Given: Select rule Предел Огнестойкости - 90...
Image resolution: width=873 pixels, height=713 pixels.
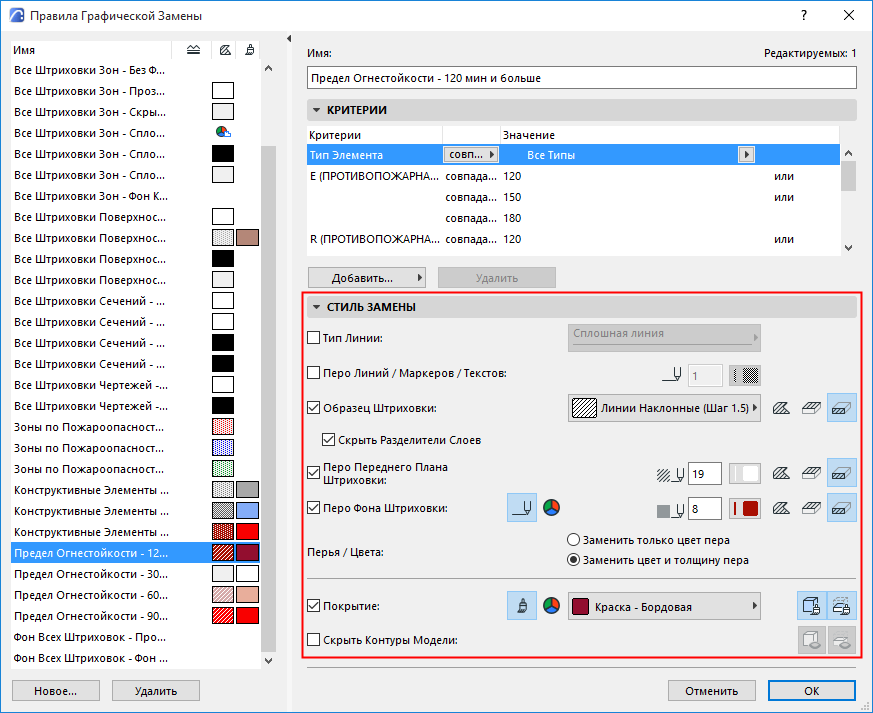Looking at the screenshot, I should coord(135,616).
